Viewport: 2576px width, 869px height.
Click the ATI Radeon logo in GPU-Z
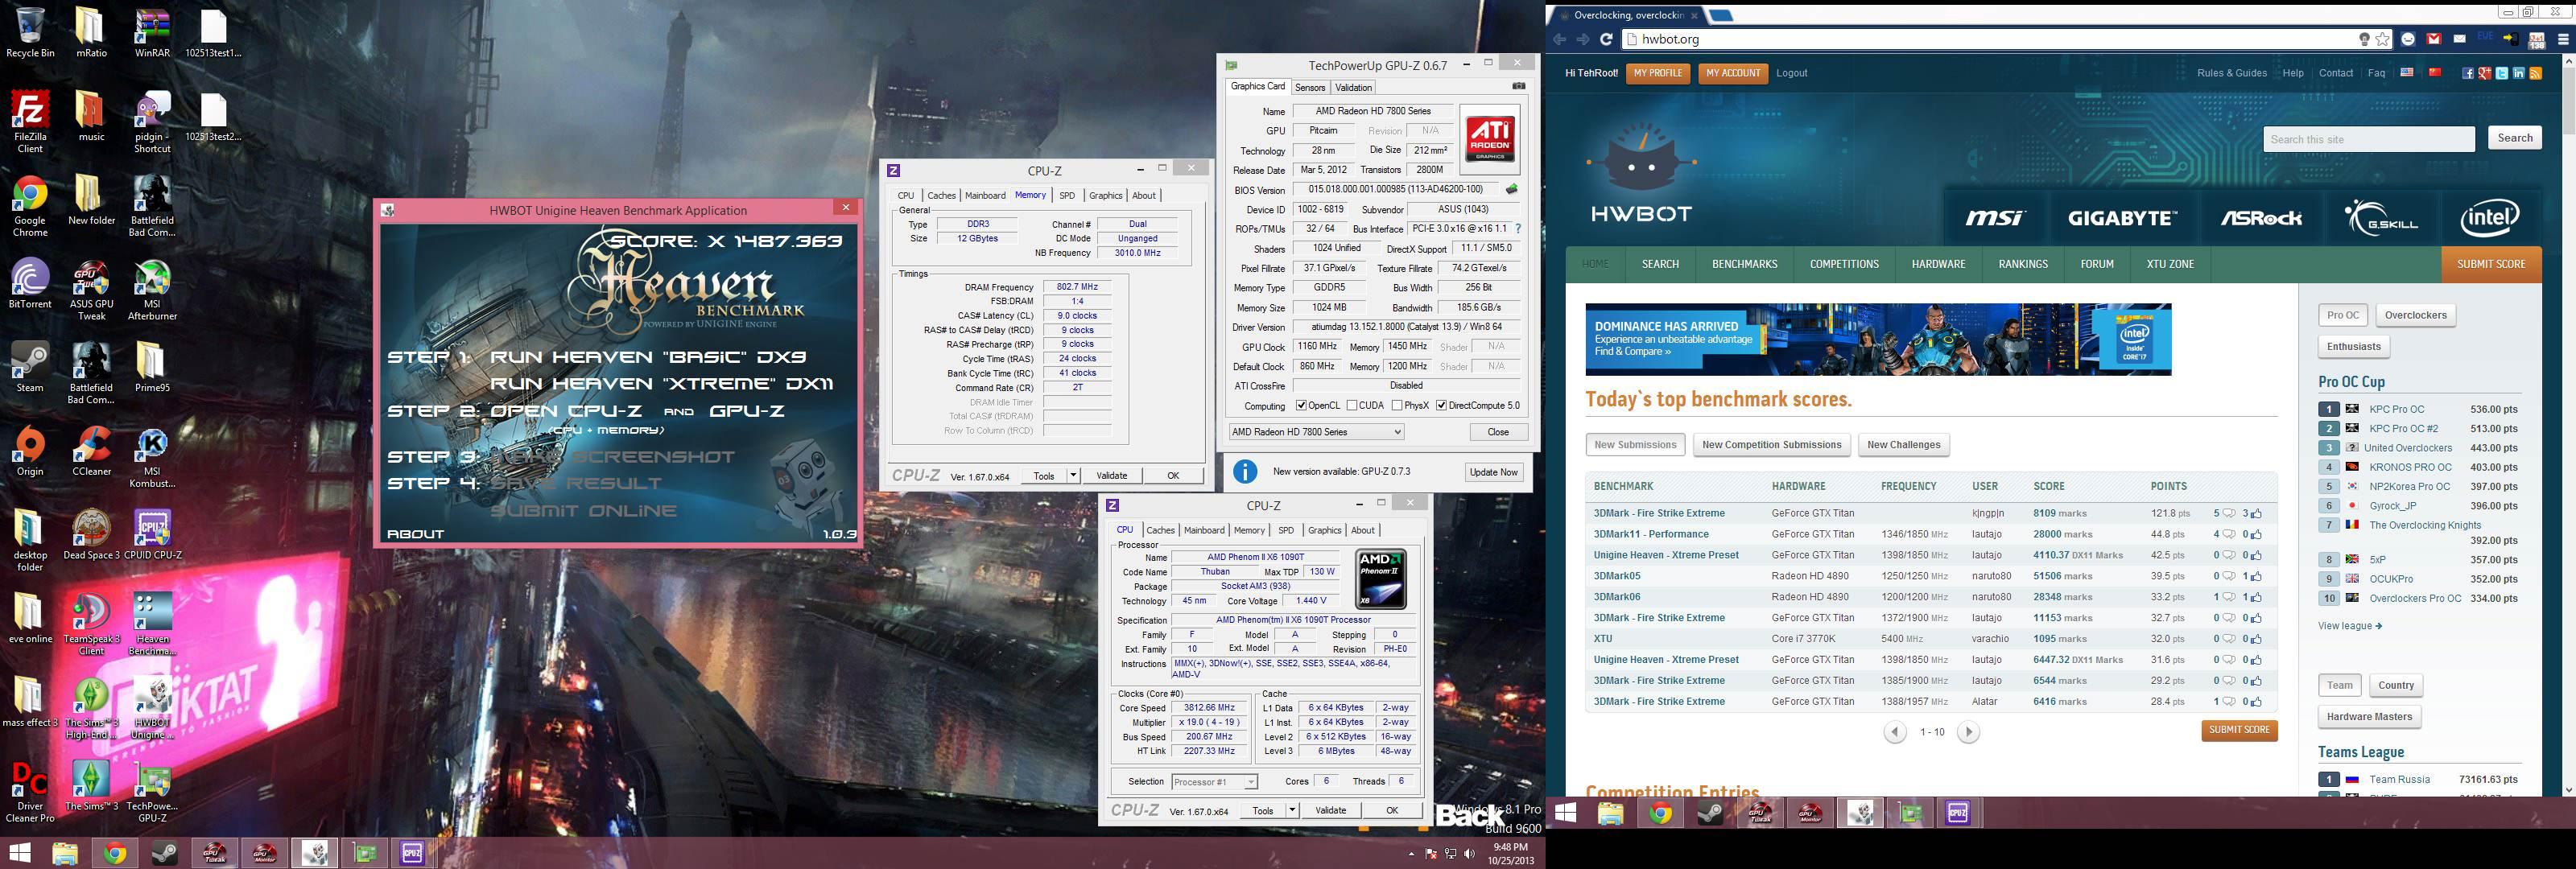tap(1490, 139)
